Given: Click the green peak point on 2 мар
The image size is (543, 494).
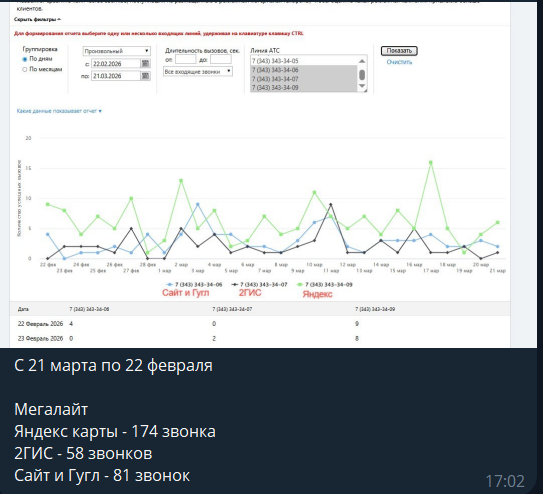Looking at the screenshot, I should (181, 180).
